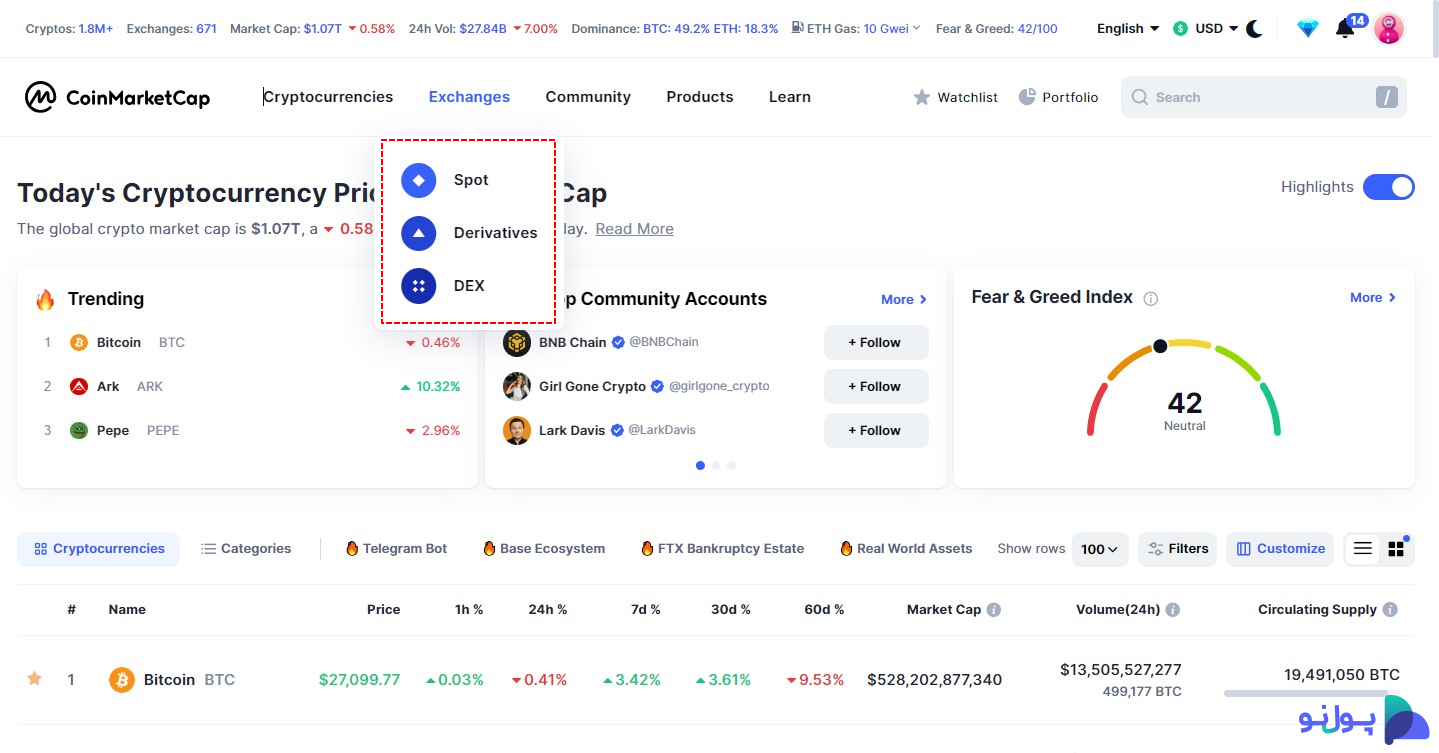The width and height of the screenshot is (1439, 753).
Task: Click More in Fear & Greed card
Action: click(1373, 298)
